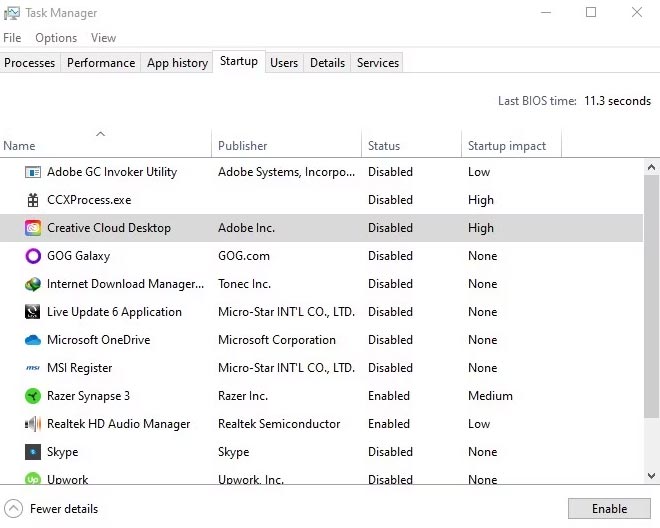This screenshot has width=660, height=528.
Task: Select the Razer Synapse 3 entry name
Action: (x=88, y=396)
